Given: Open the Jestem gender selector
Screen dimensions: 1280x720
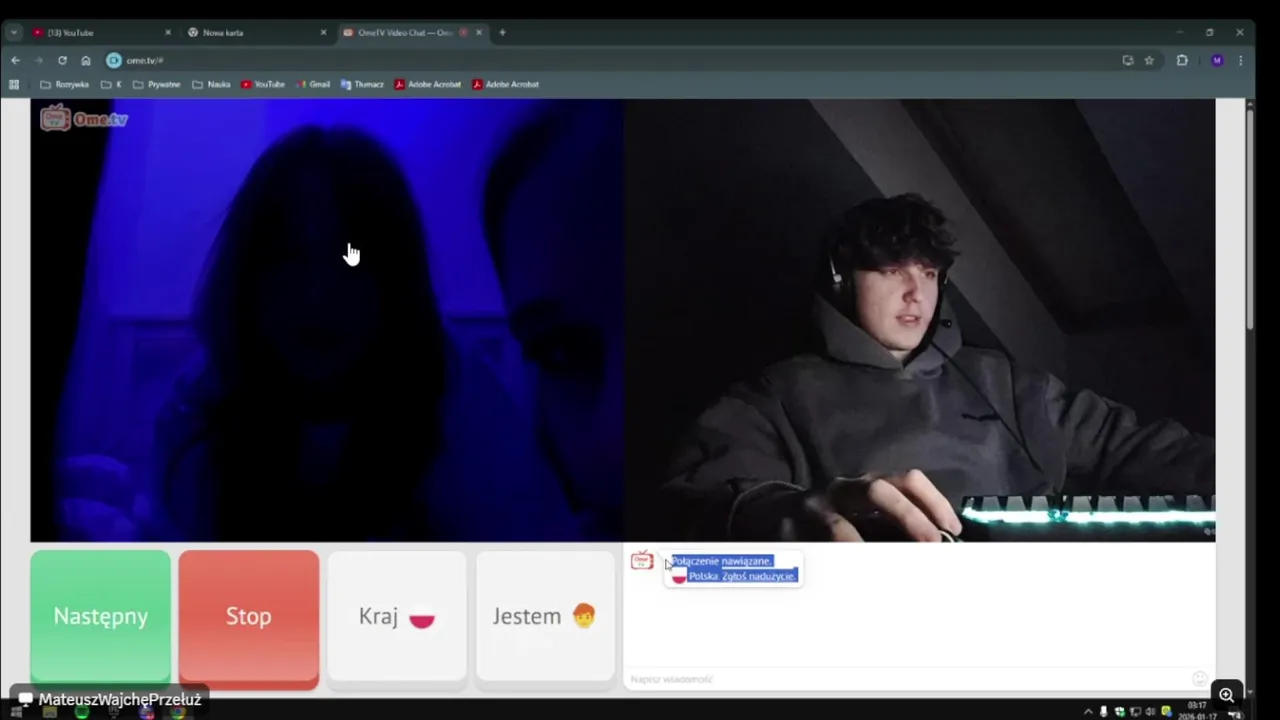Looking at the screenshot, I should [545, 616].
